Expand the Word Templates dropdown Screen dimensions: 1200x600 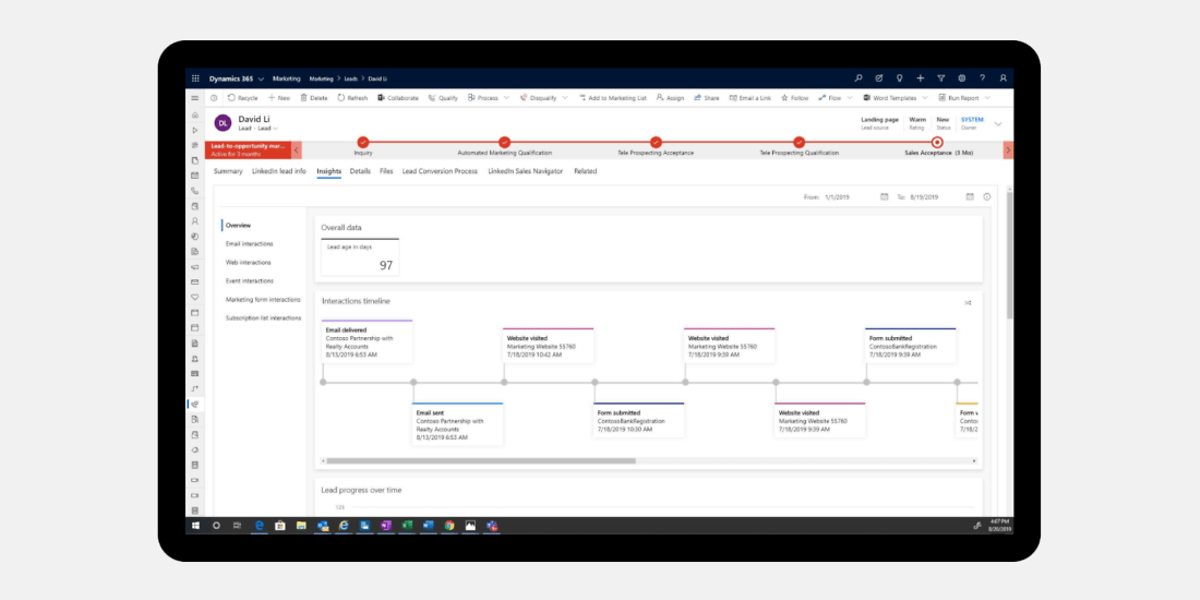click(925, 98)
